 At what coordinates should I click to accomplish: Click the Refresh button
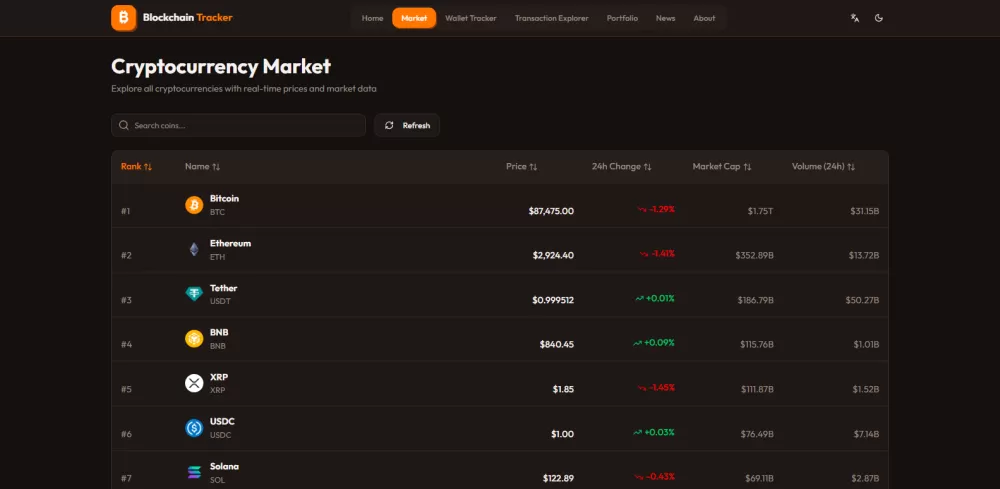pos(407,125)
